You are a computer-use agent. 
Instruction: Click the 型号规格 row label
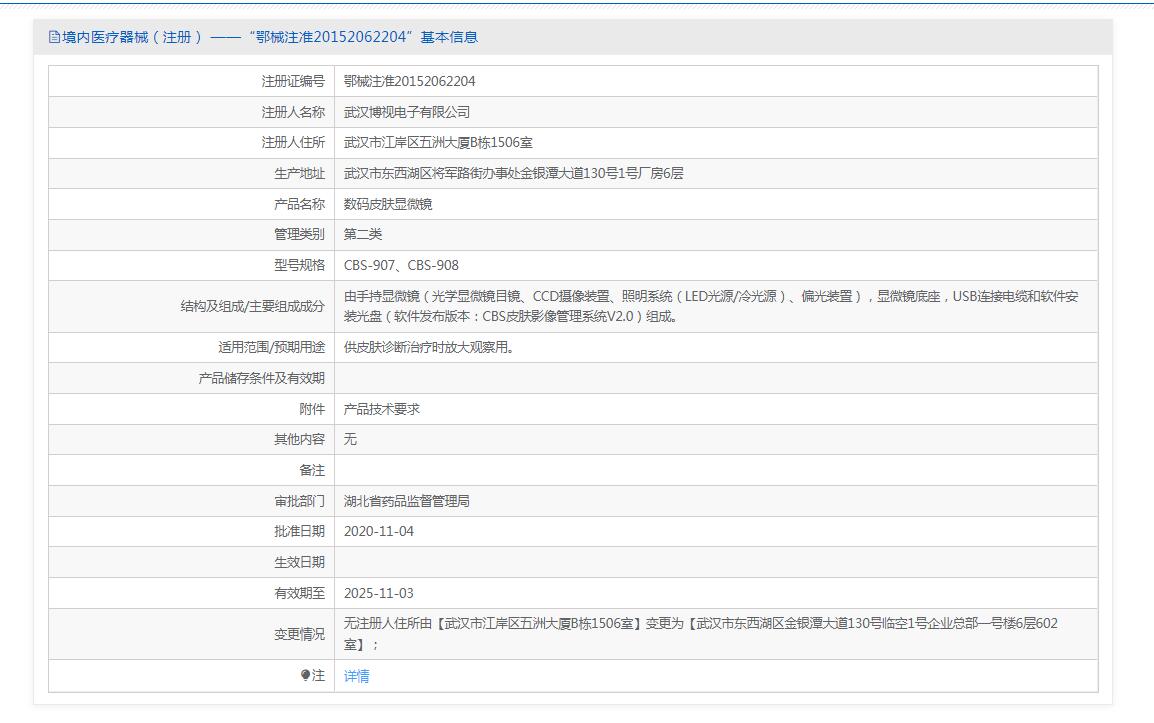point(300,265)
